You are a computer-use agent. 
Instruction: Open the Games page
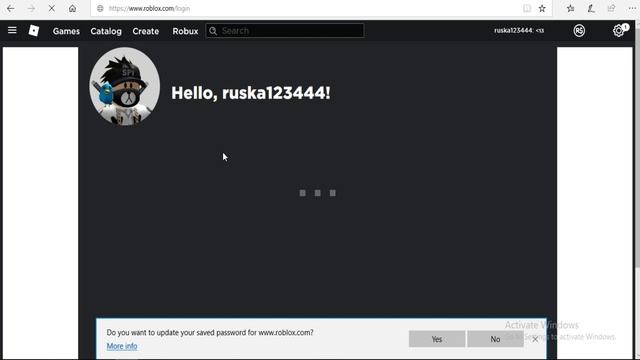[66, 31]
